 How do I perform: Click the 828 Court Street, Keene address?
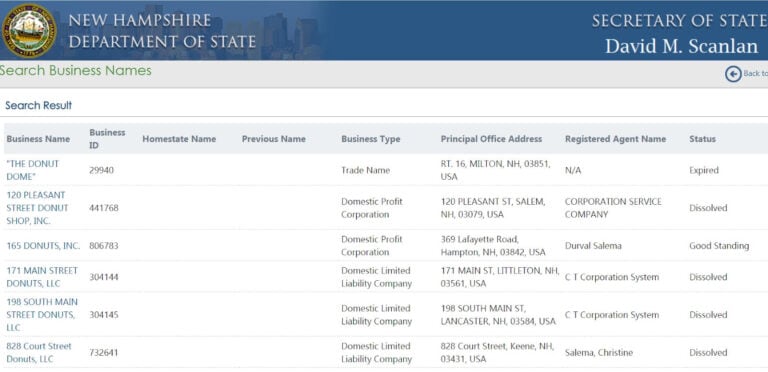pos(497,352)
